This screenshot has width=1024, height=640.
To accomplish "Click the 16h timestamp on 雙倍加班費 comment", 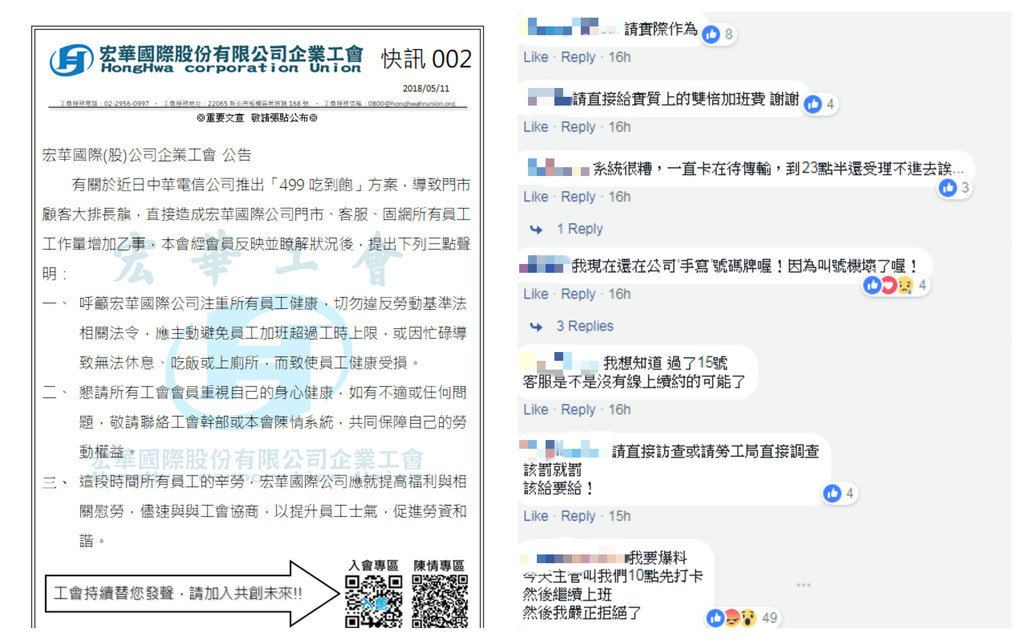I will click(619, 127).
